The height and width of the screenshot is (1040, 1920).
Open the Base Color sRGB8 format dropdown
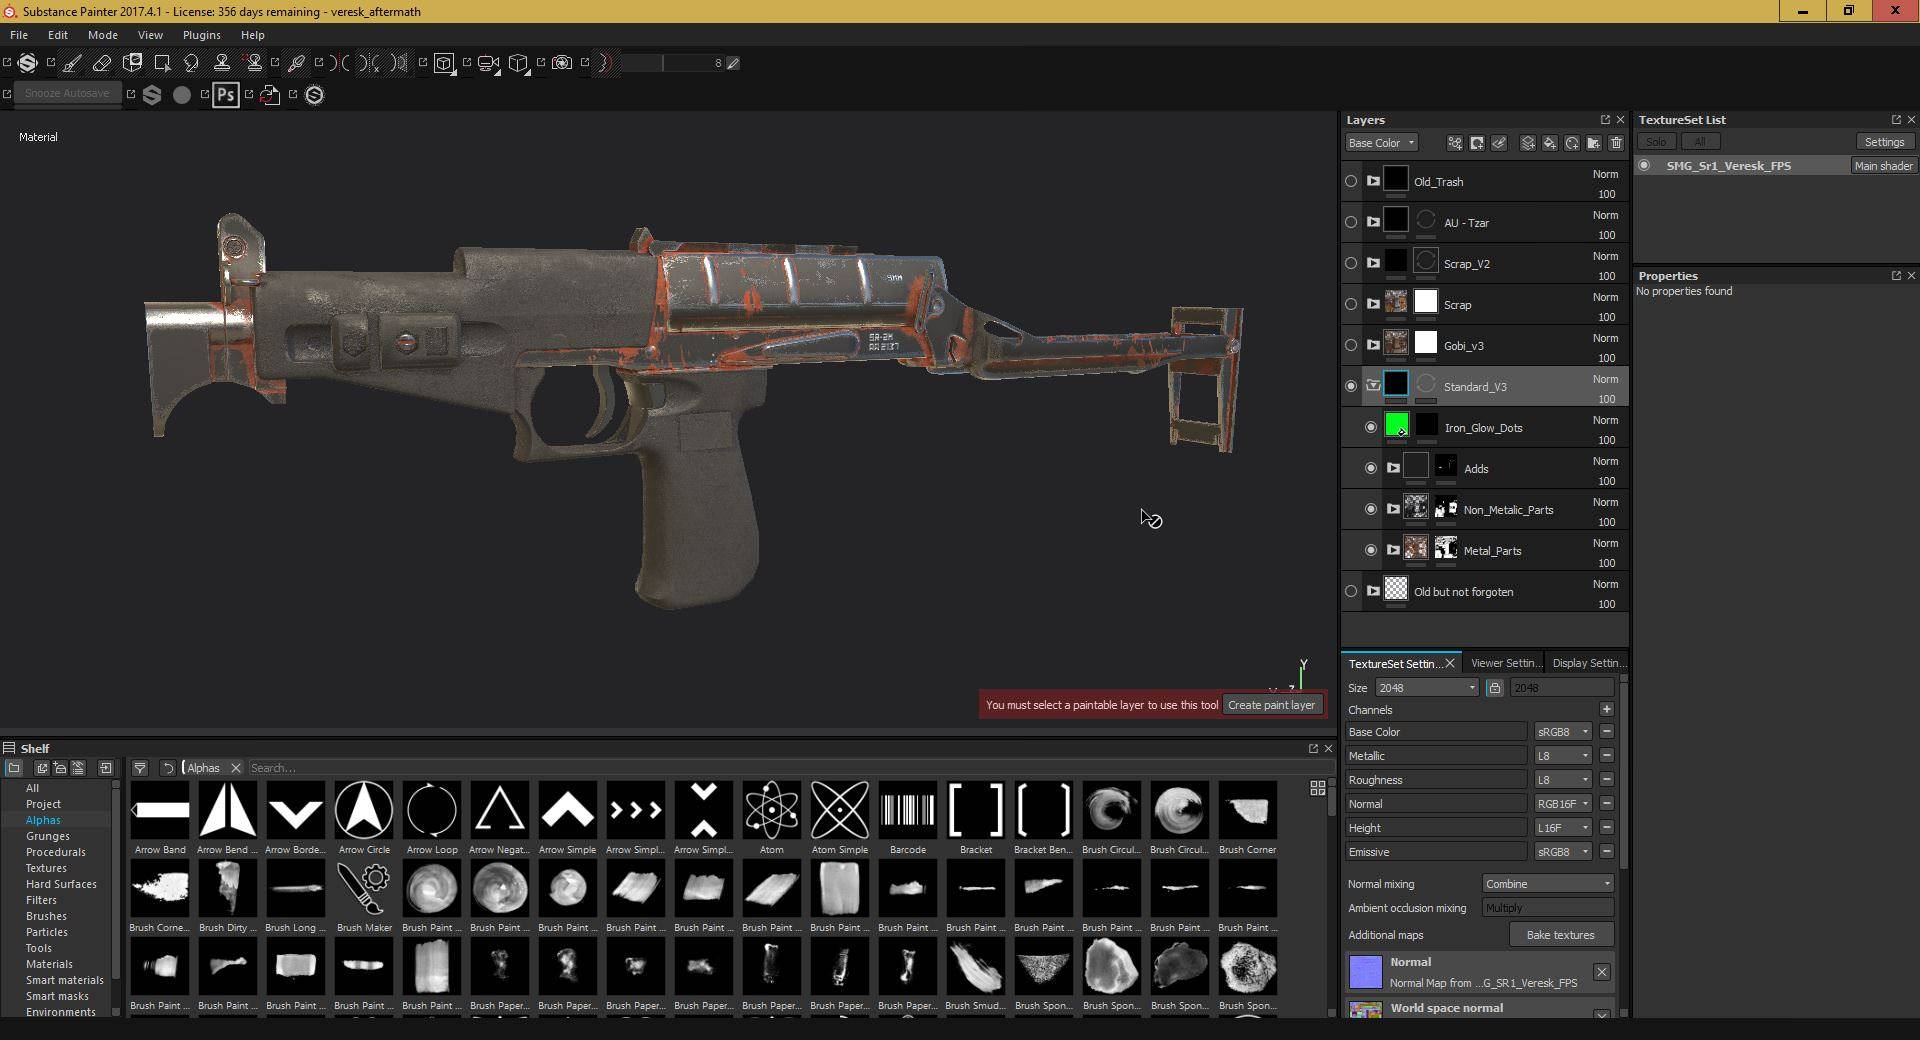point(1563,732)
